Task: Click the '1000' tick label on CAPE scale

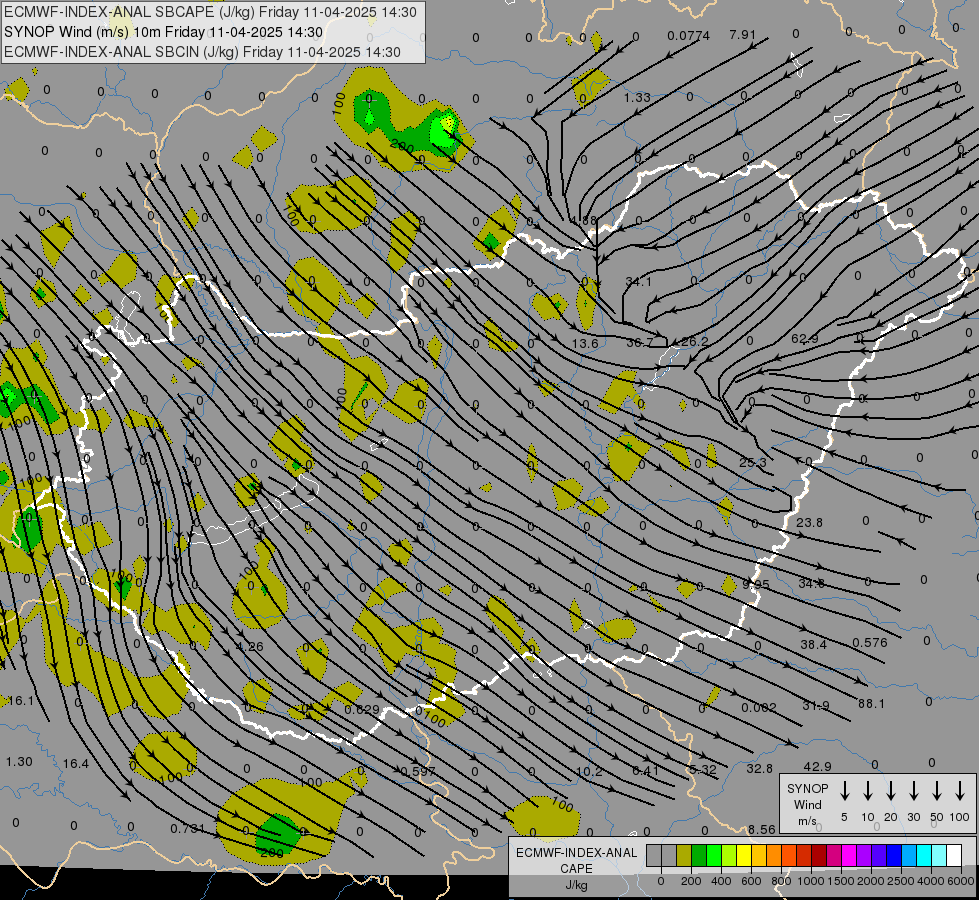Action: coord(810,881)
